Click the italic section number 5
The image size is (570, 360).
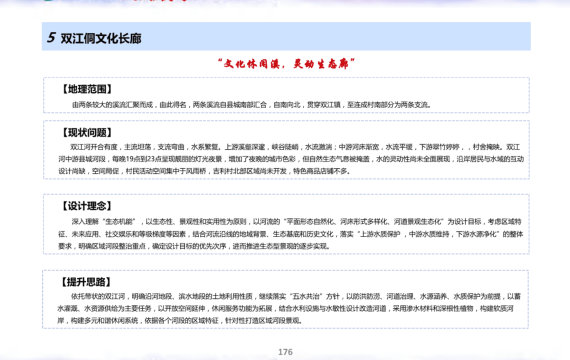51,37
